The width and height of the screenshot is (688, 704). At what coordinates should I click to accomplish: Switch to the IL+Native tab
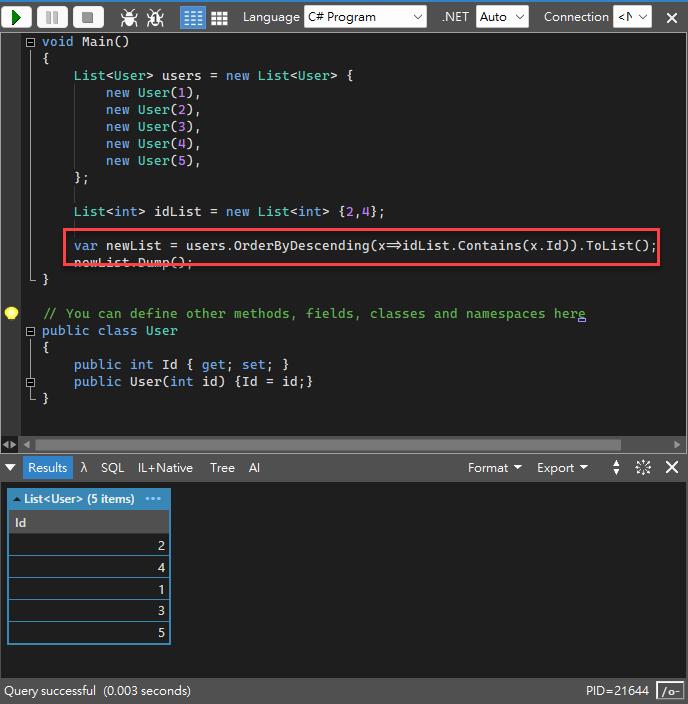tap(165, 467)
